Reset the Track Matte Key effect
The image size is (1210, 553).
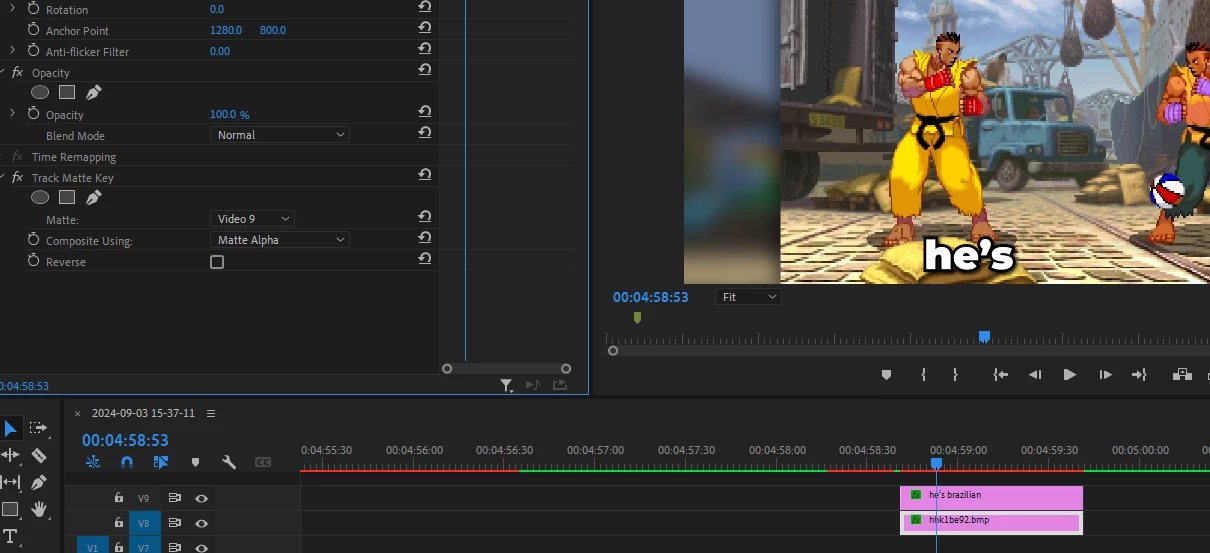[x=425, y=175]
